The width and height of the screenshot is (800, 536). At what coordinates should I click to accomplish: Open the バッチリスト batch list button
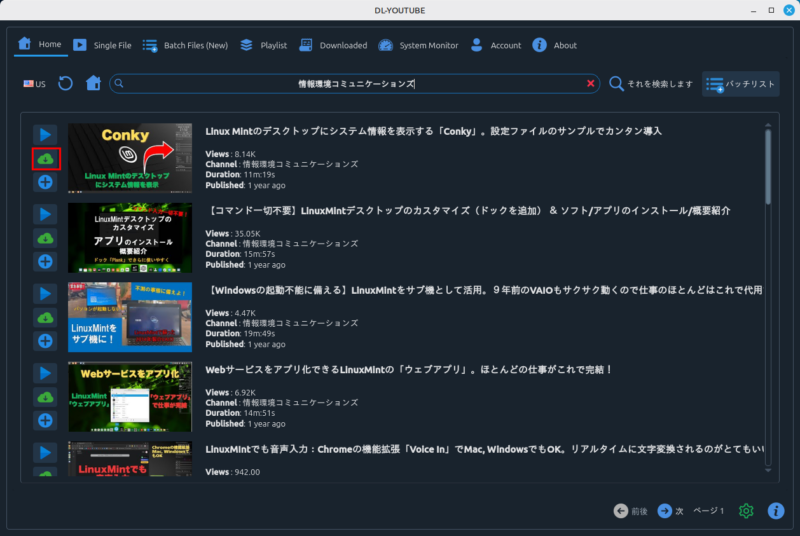tap(740, 84)
